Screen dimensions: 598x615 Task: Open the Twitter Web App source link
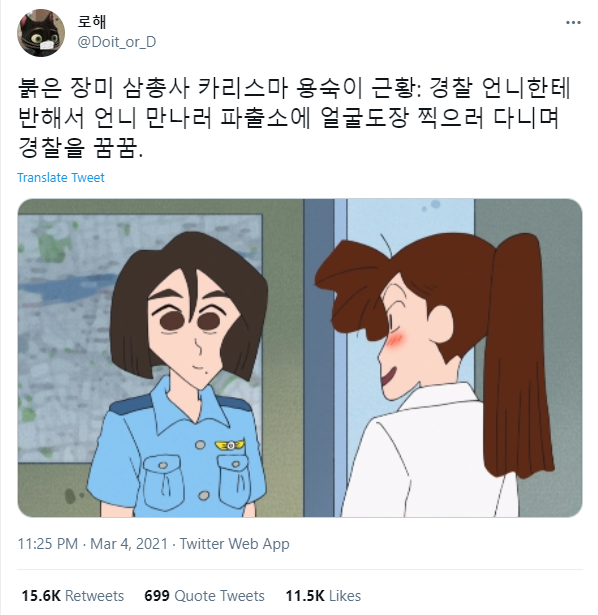234,544
